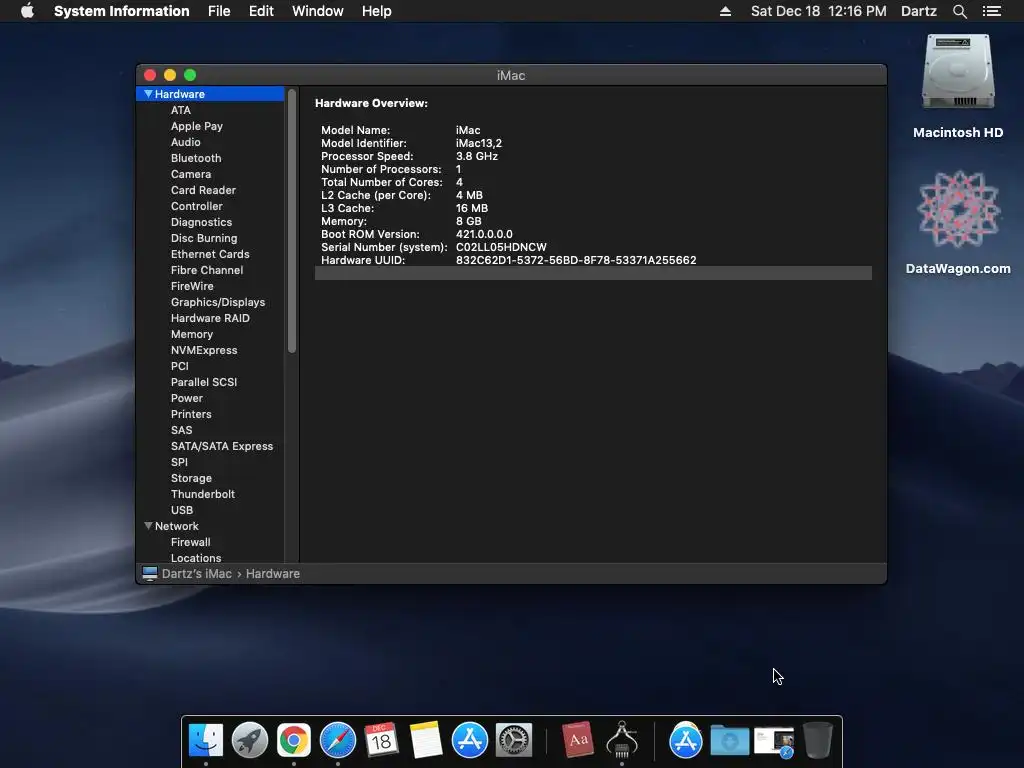Open the Applications stack in Dock

pos(685,741)
